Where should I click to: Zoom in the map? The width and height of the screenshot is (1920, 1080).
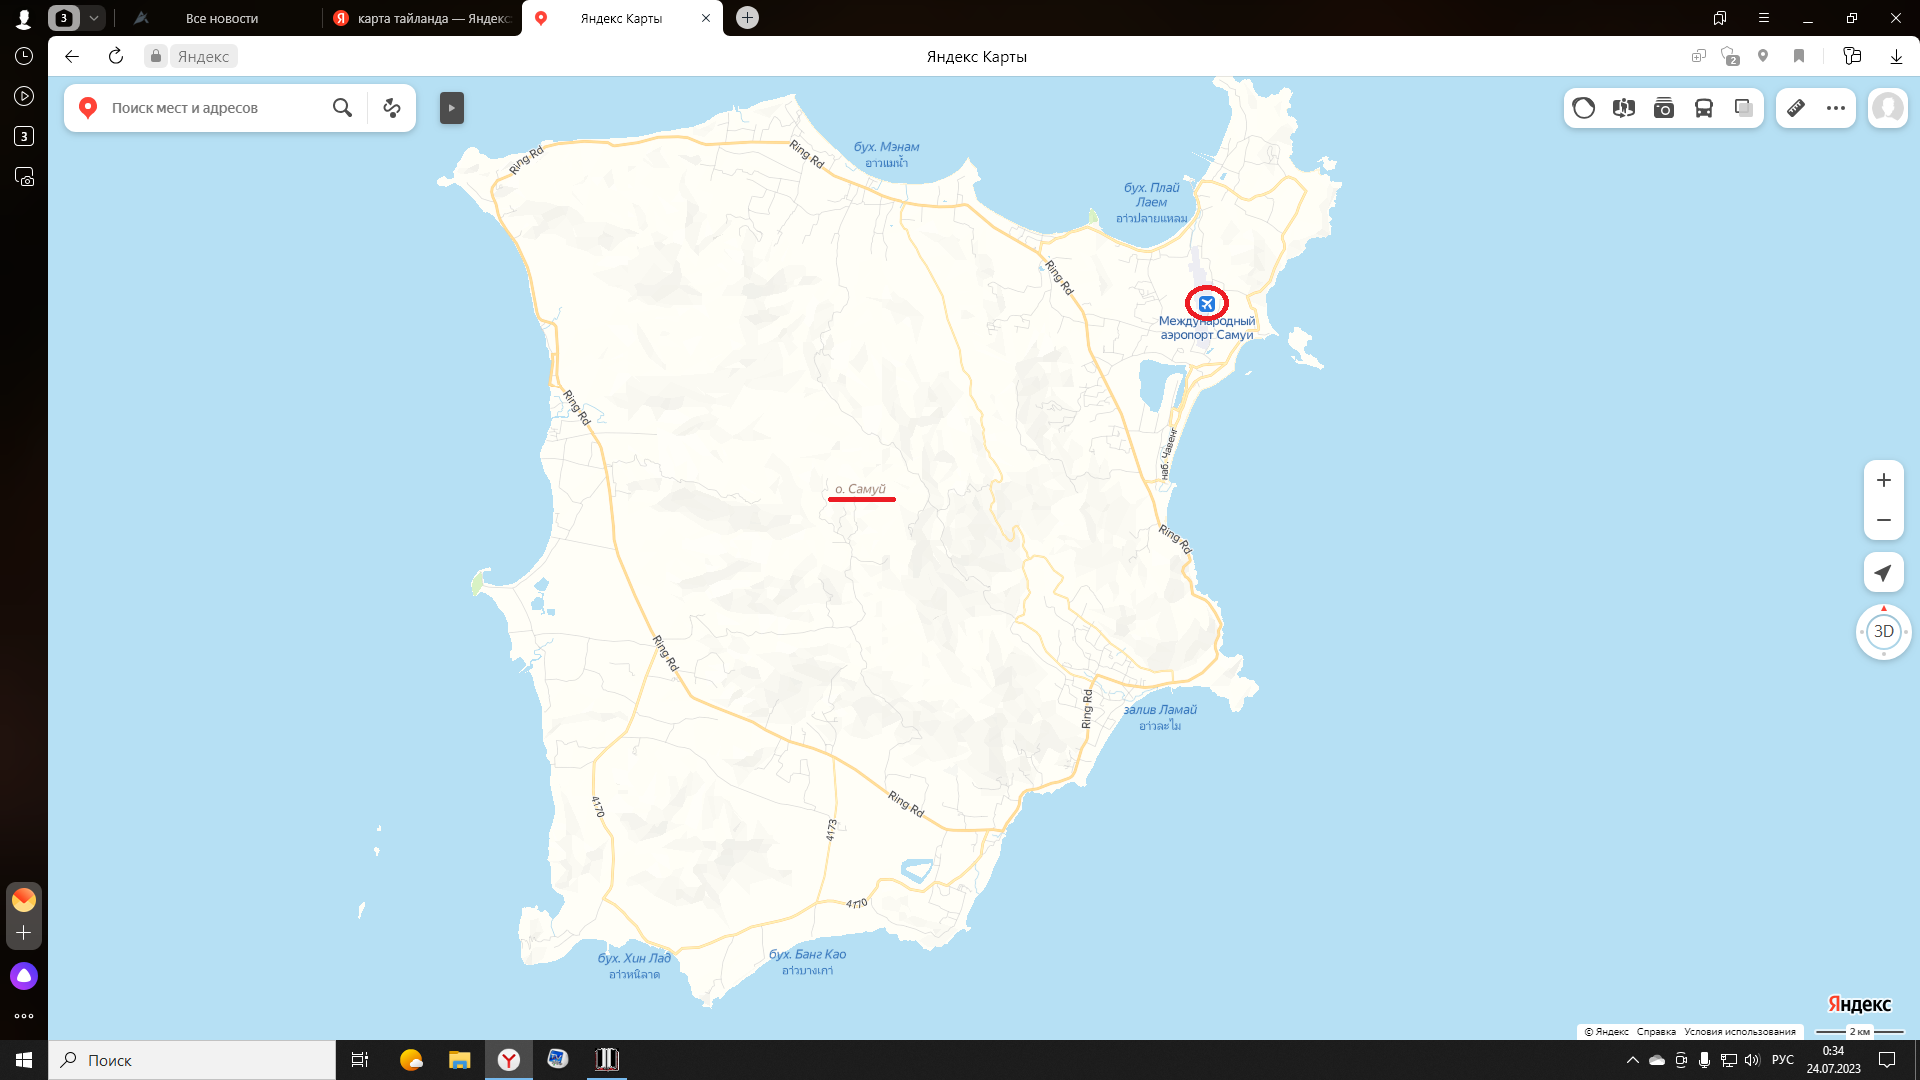1883,480
